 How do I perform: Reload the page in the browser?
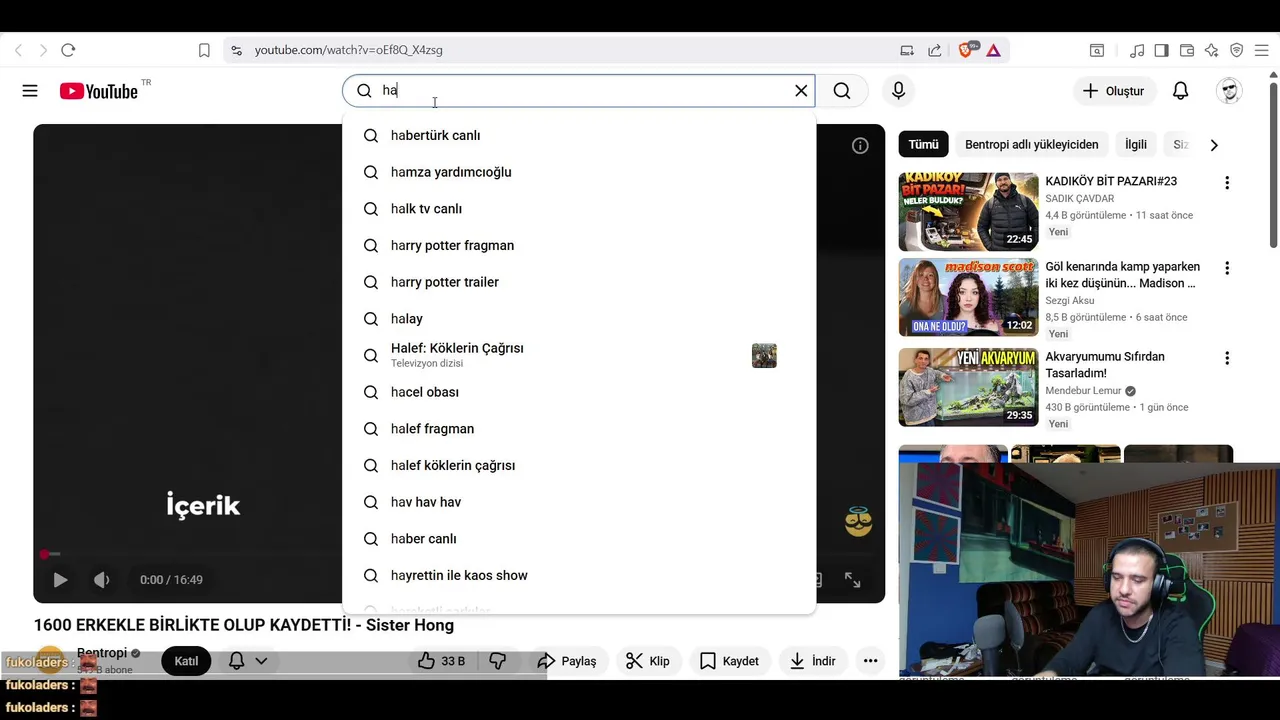[x=68, y=50]
